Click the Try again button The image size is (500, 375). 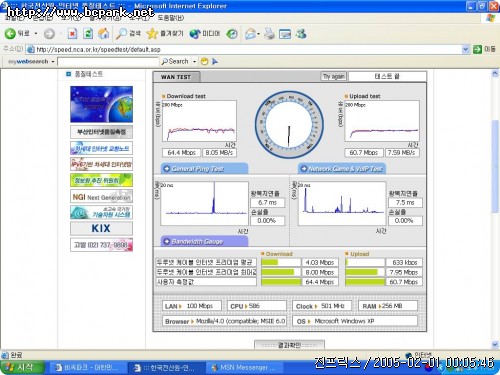click(334, 76)
